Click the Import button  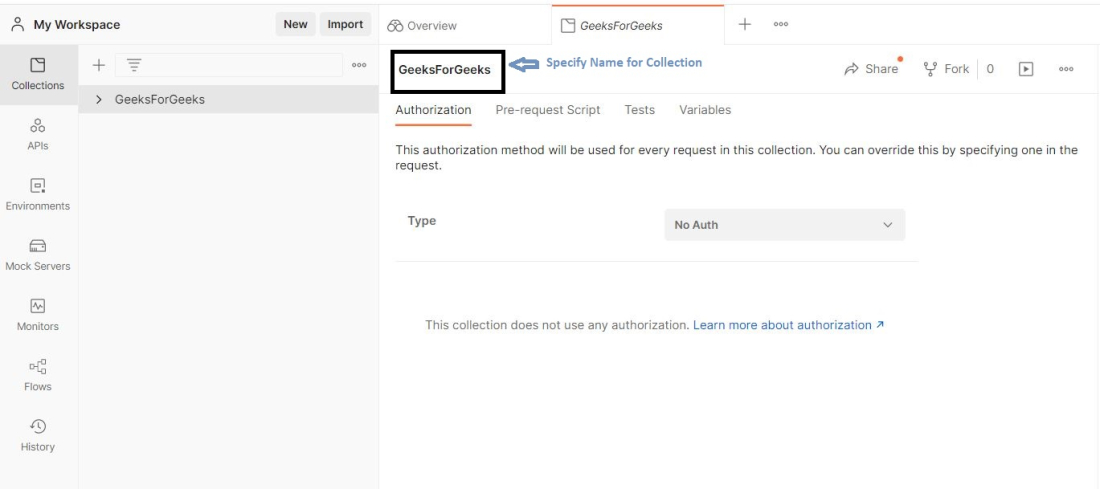pyautogui.click(x=345, y=25)
